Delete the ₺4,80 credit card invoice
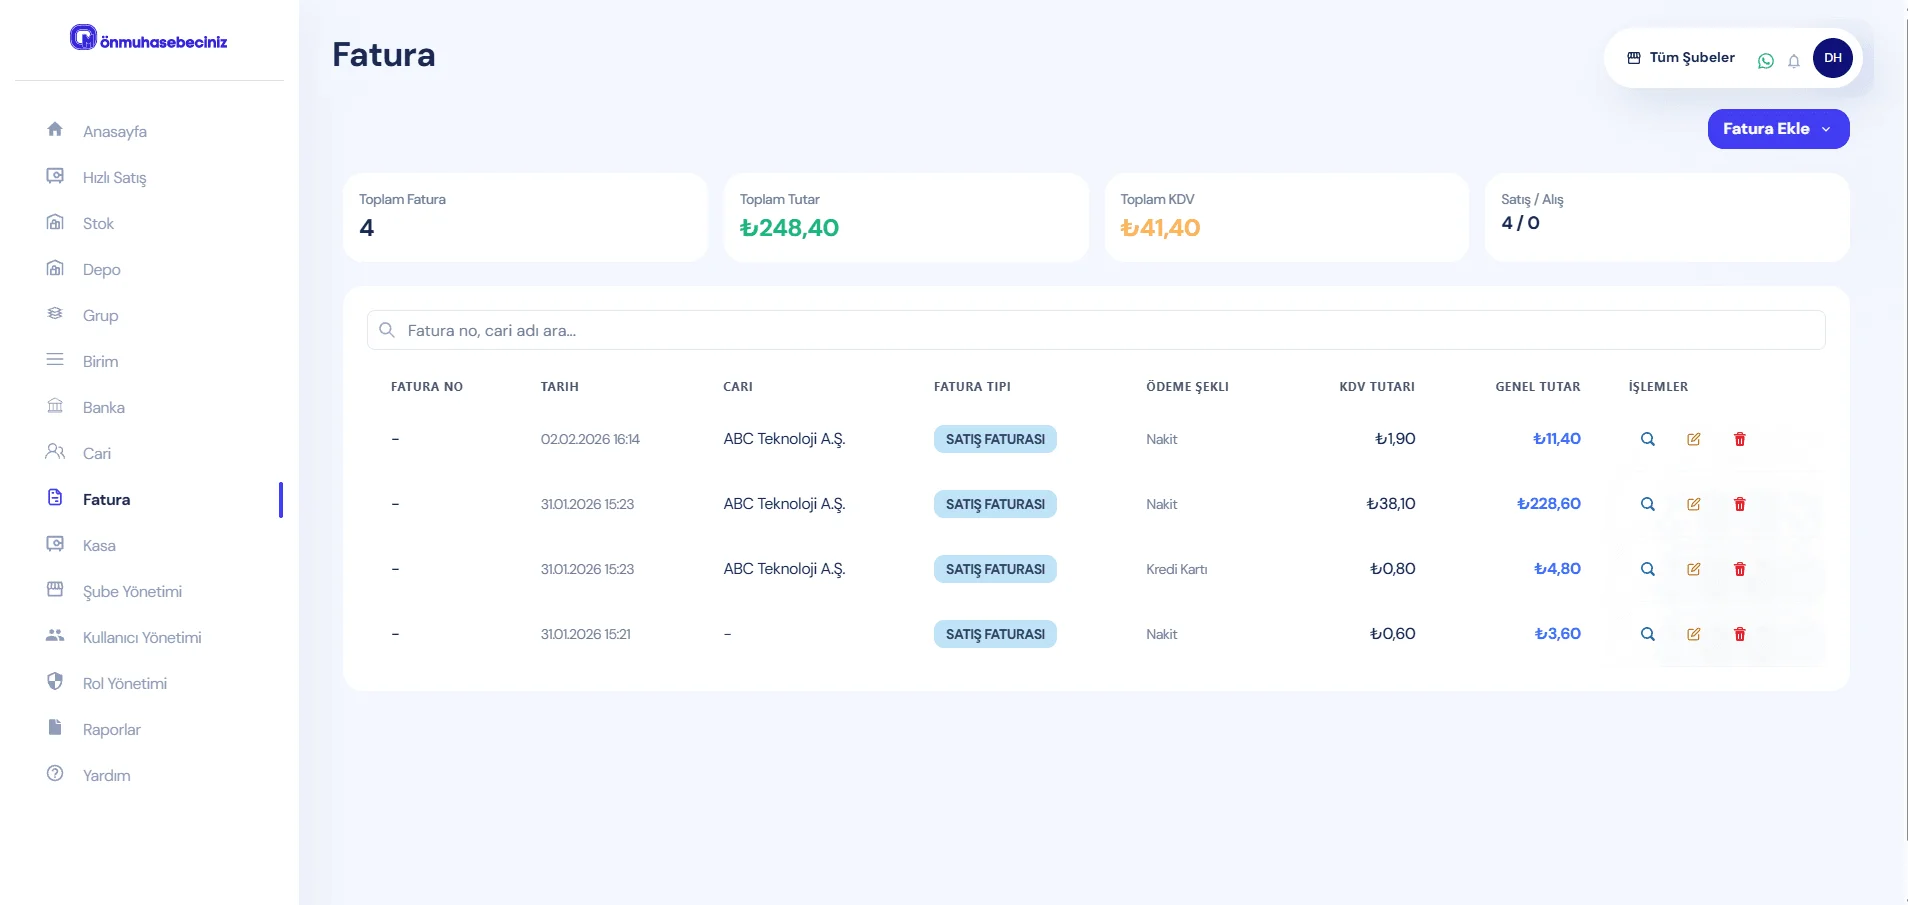Screen dimensions: 1908x905 (1739, 569)
